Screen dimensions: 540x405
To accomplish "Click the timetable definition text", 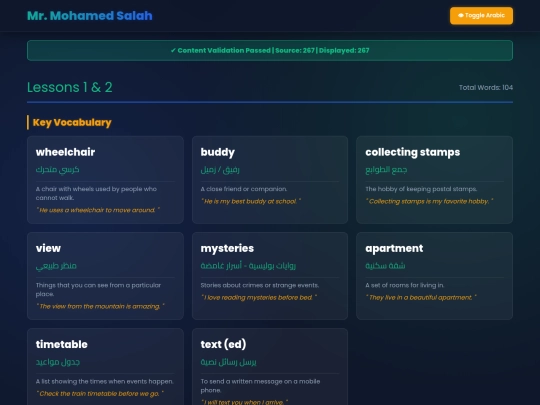I will 105,381.
